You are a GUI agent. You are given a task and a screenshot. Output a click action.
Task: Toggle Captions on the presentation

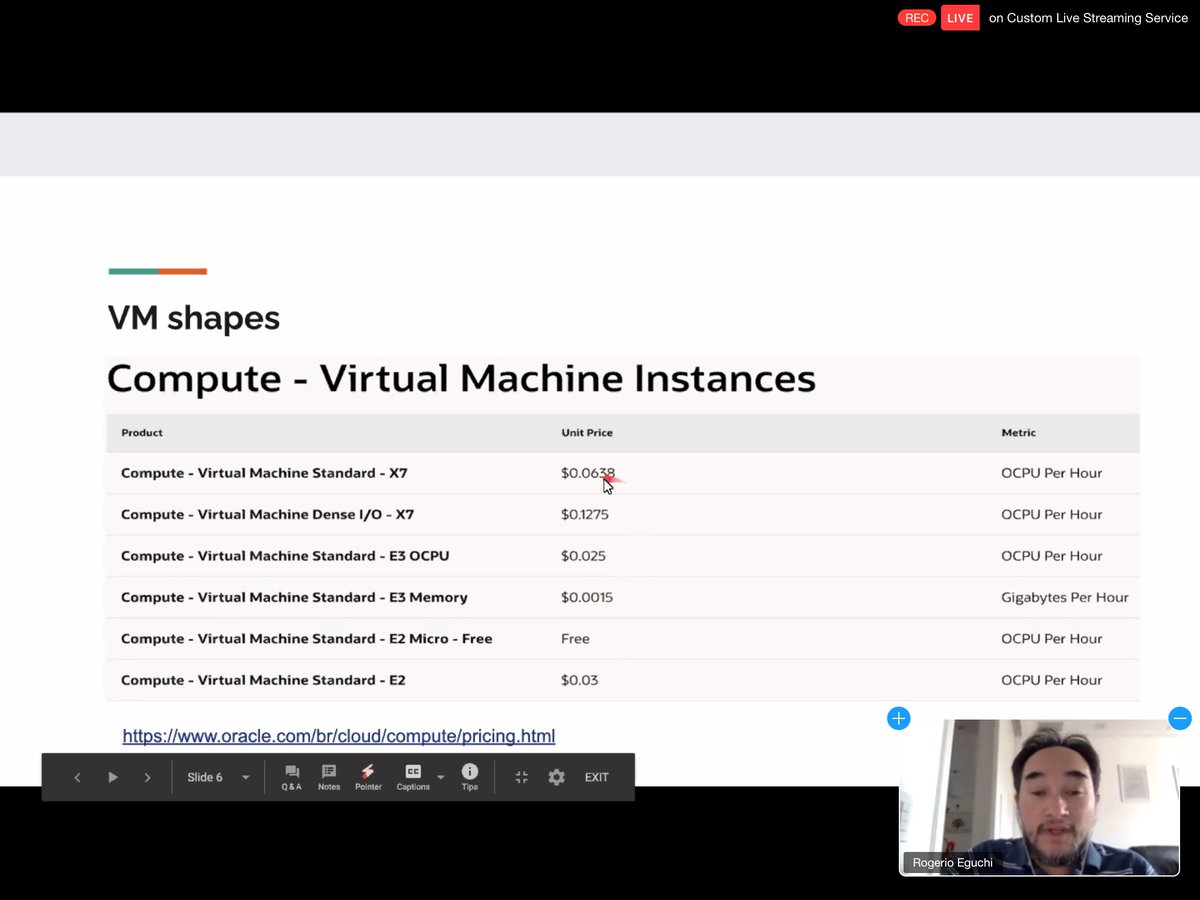(413, 777)
